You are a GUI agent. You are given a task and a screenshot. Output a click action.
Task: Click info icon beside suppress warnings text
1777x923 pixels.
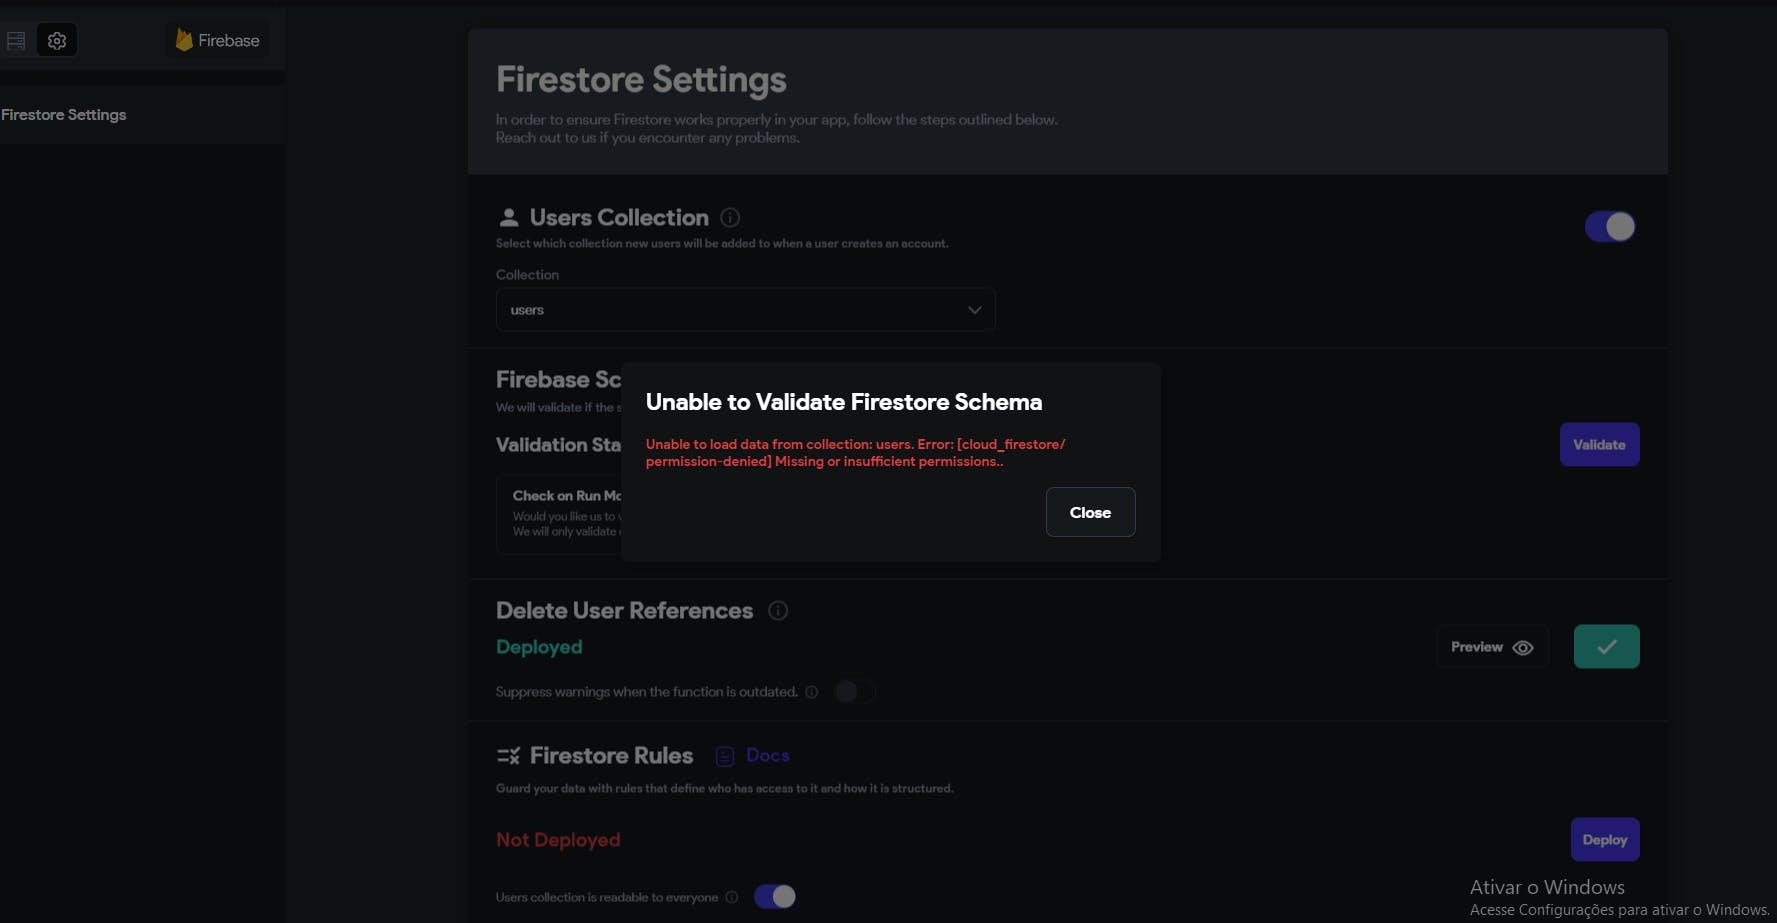812,692
